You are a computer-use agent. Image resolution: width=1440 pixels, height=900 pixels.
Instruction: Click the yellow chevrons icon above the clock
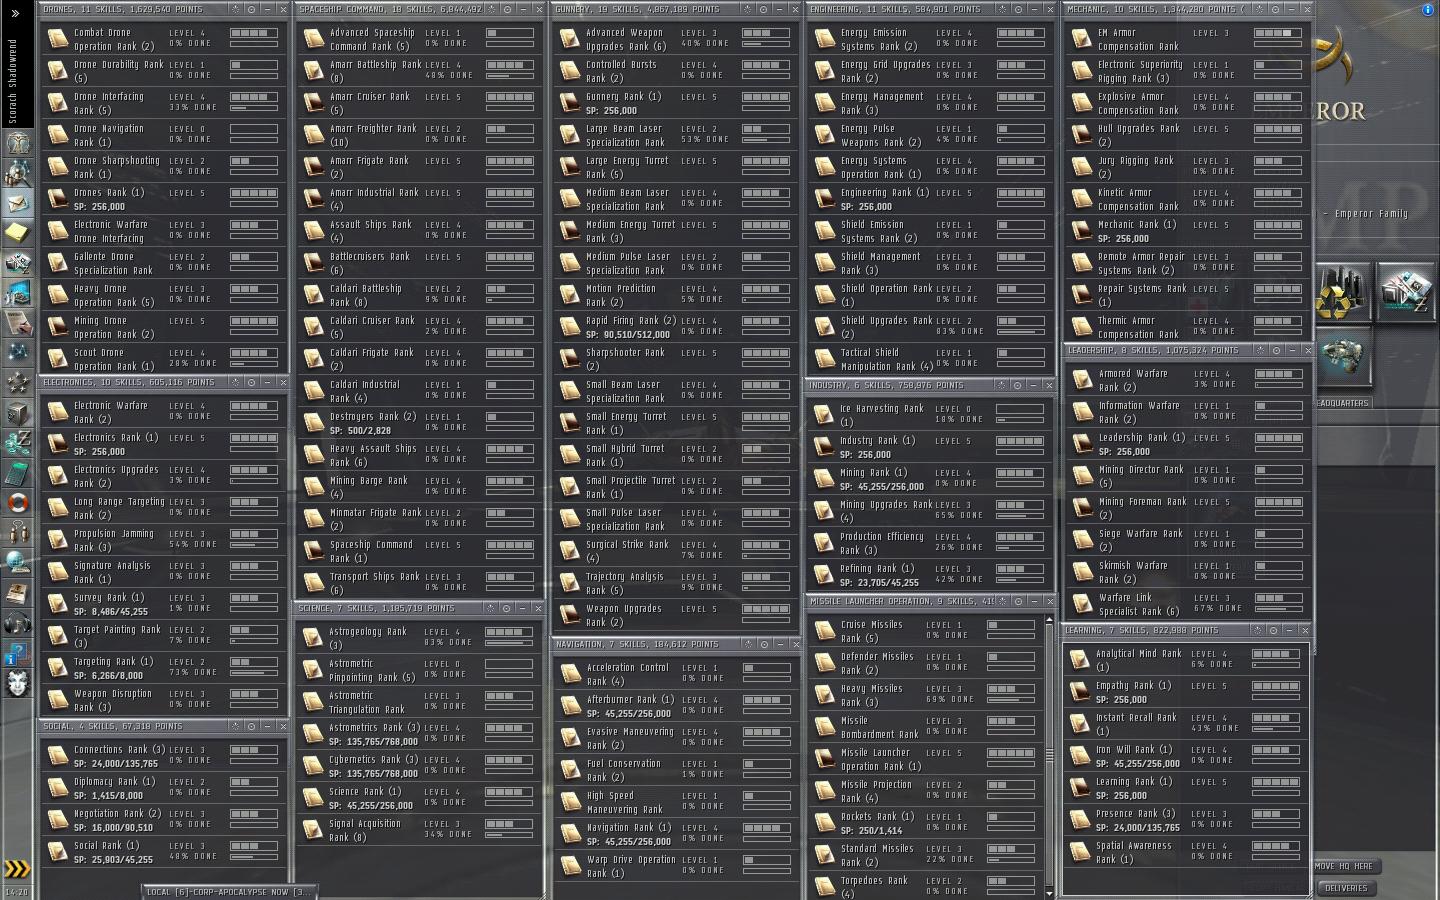click(17, 868)
